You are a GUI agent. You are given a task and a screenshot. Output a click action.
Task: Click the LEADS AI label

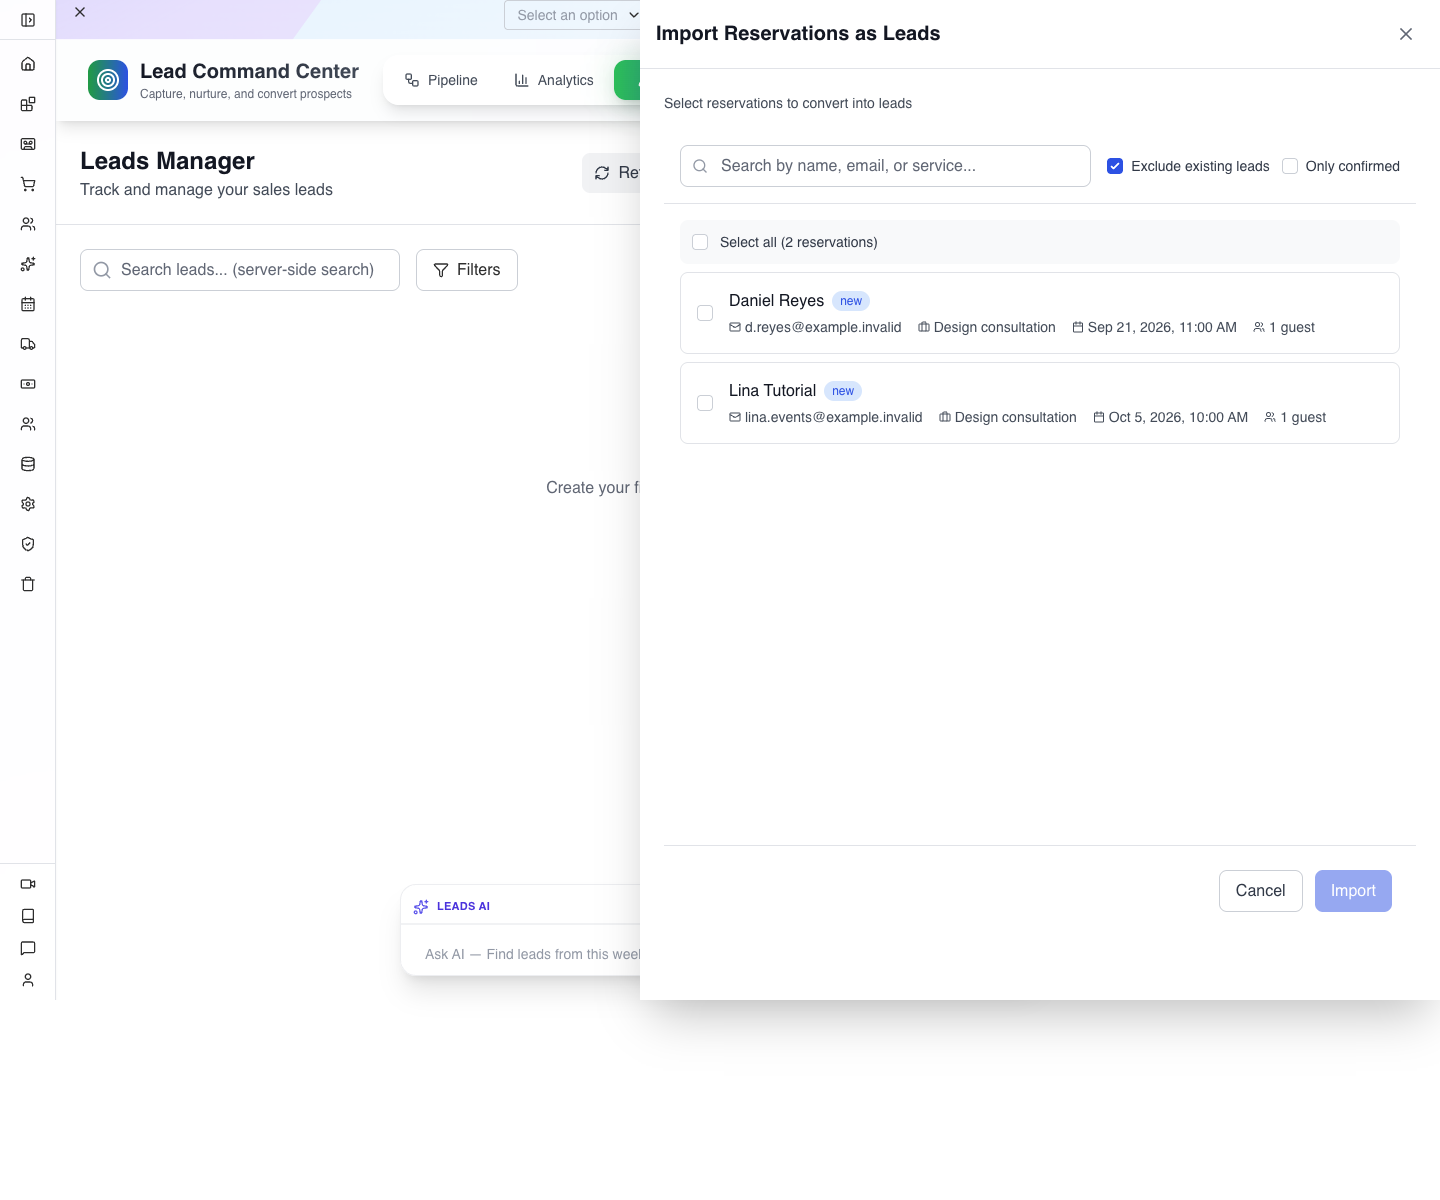(x=463, y=906)
